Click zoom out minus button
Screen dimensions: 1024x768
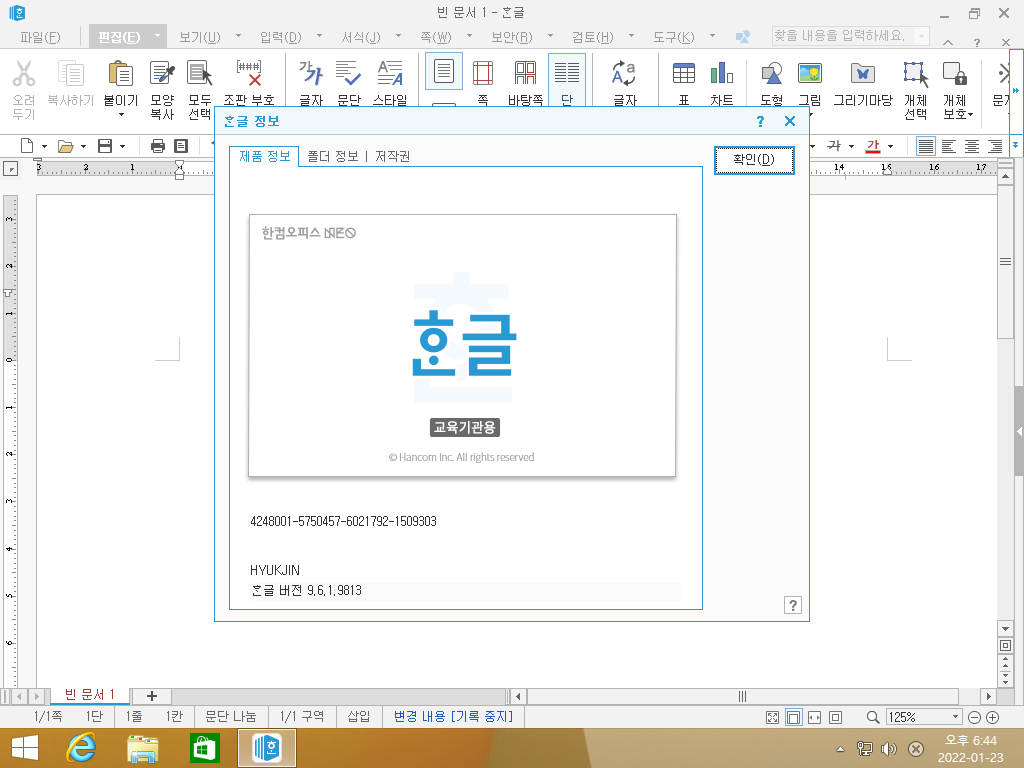tap(974, 717)
